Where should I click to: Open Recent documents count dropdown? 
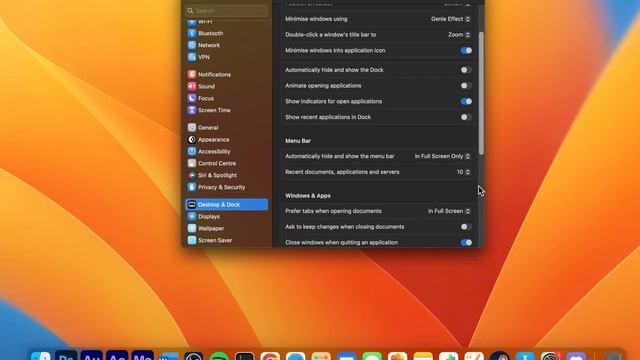(x=463, y=172)
